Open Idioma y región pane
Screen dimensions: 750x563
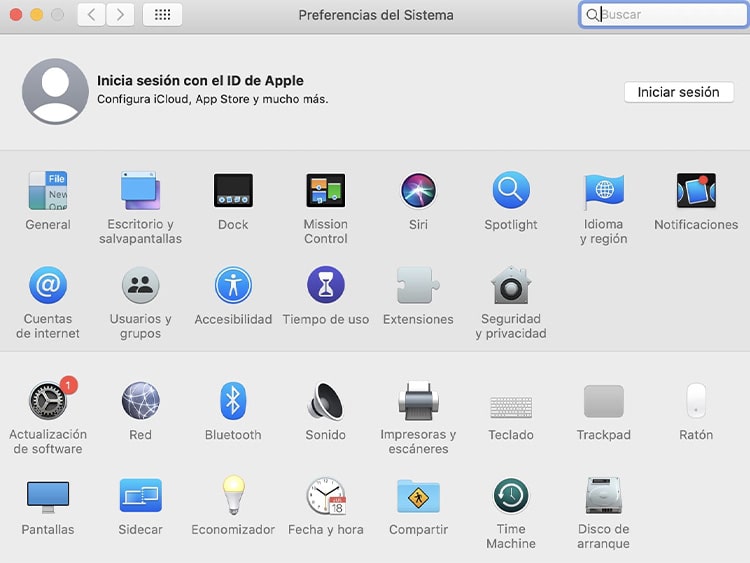pos(604,191)
